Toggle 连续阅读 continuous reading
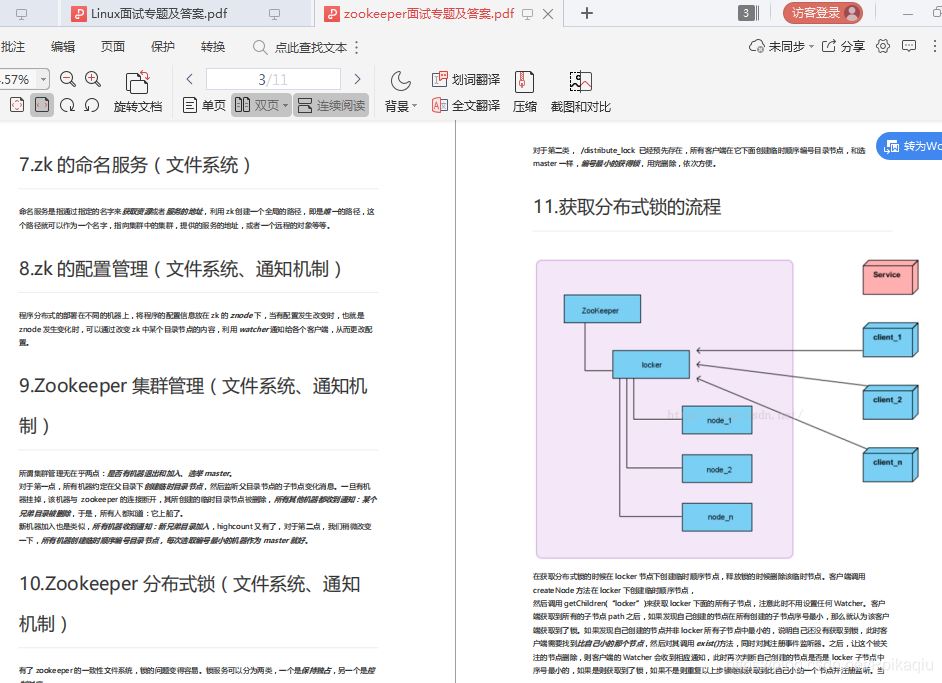Viewport: 942px width, 683px height. coord(331,106)
